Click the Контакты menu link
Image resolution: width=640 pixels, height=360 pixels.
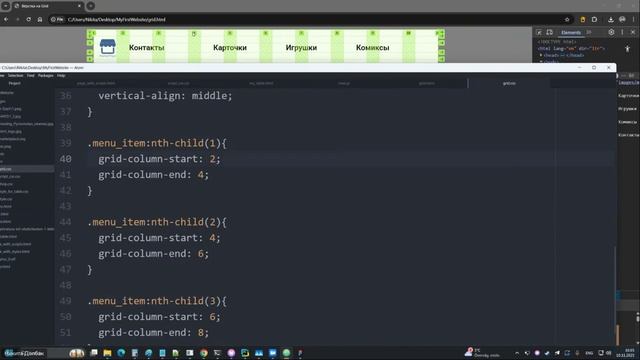coord(147,48)
